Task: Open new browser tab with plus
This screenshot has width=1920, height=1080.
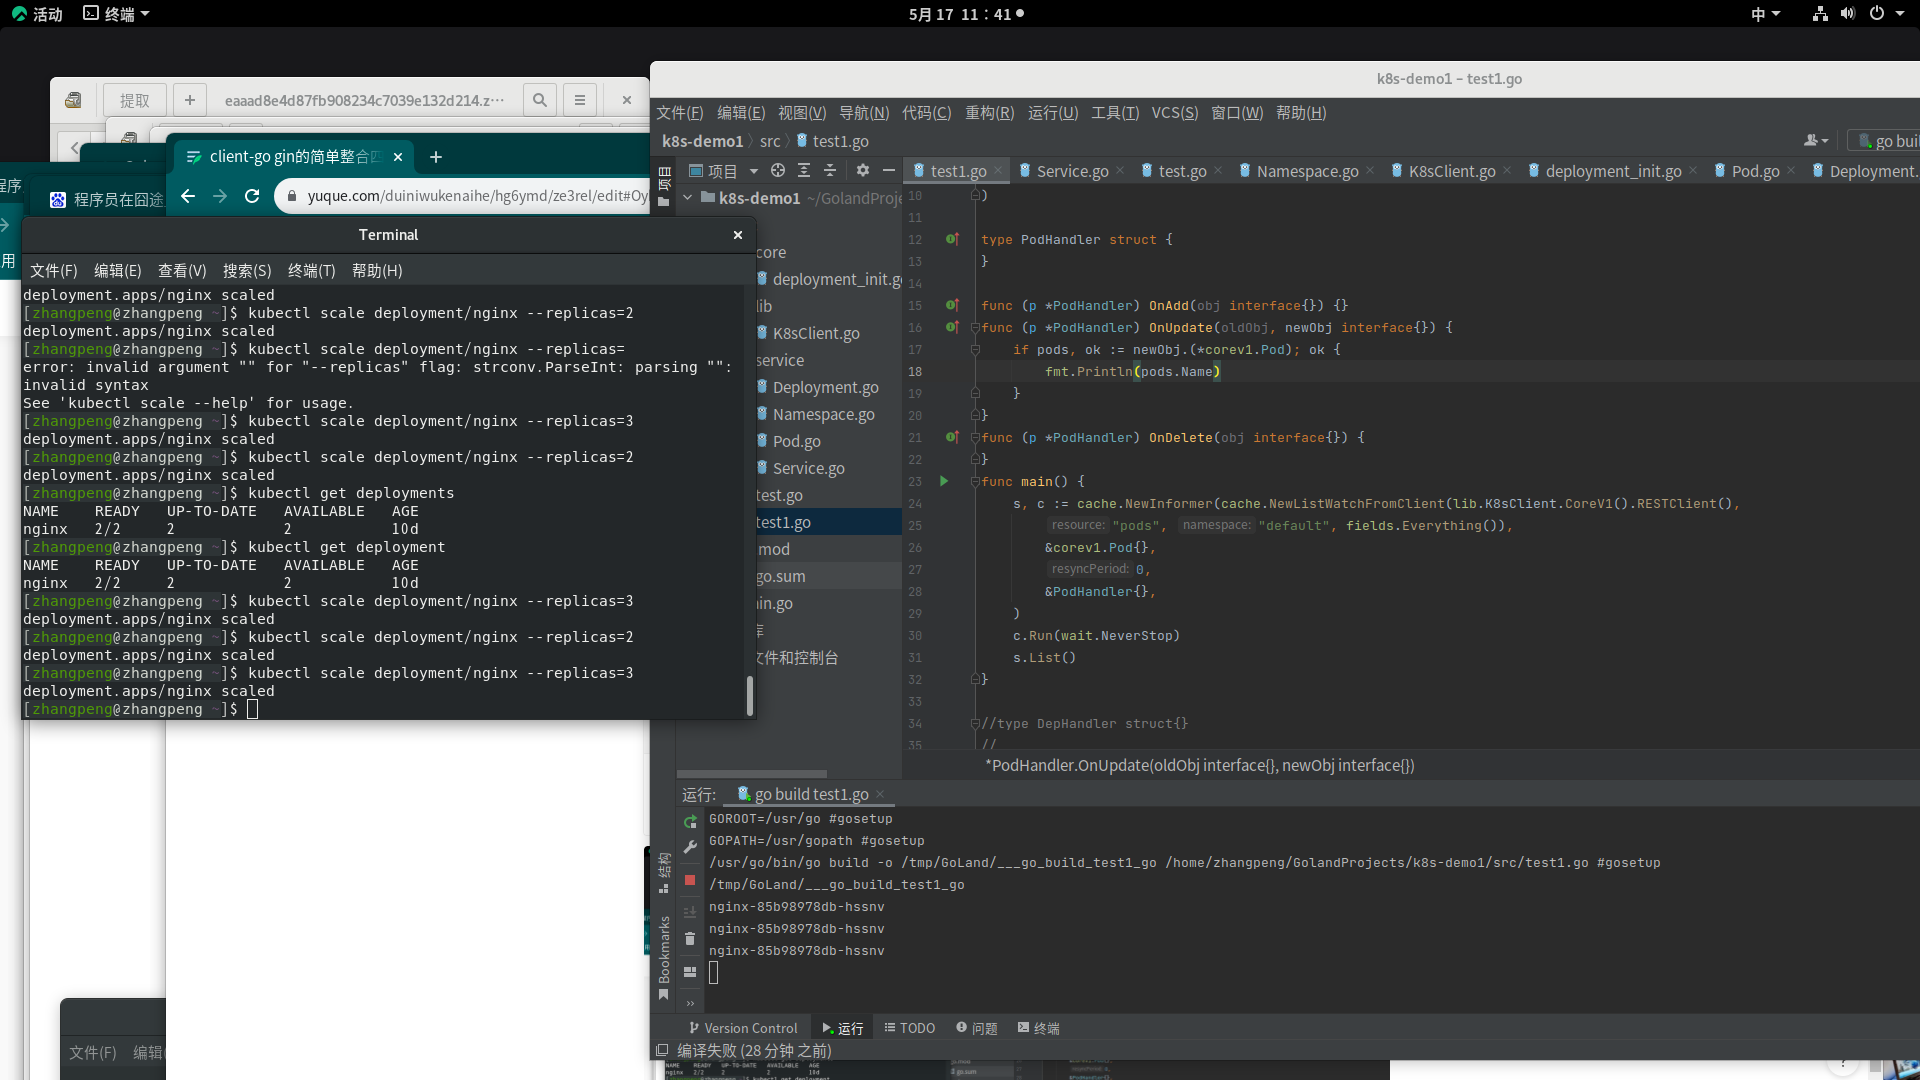Action: tap(436, 157)
